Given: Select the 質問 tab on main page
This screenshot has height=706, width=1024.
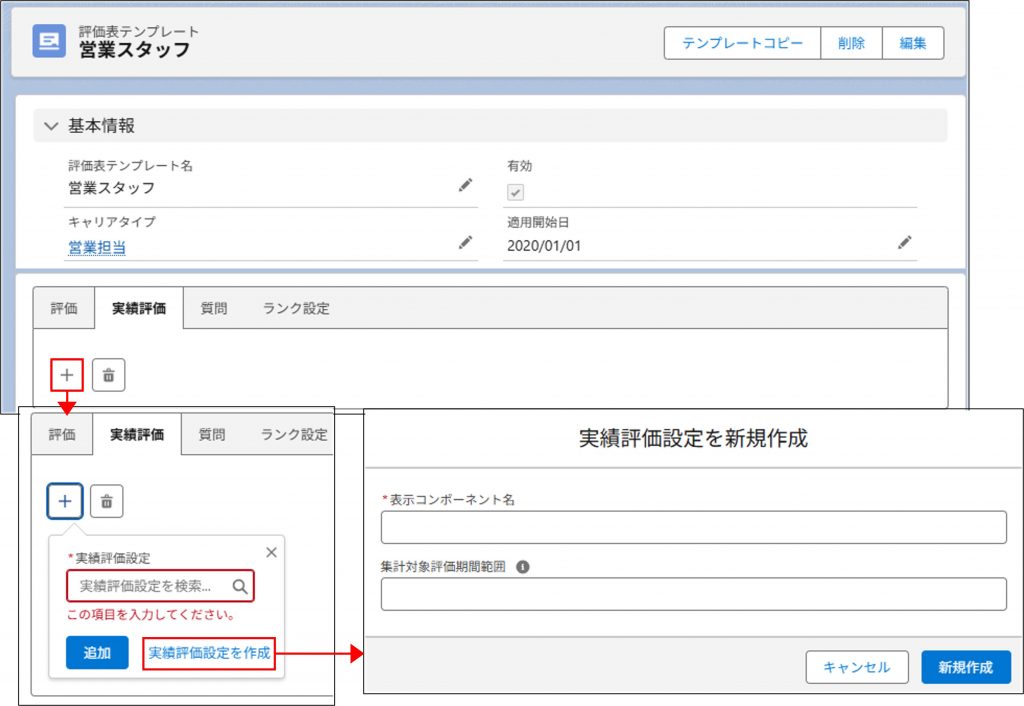Looking at the screenshot, I should click(x=213, y=308).
